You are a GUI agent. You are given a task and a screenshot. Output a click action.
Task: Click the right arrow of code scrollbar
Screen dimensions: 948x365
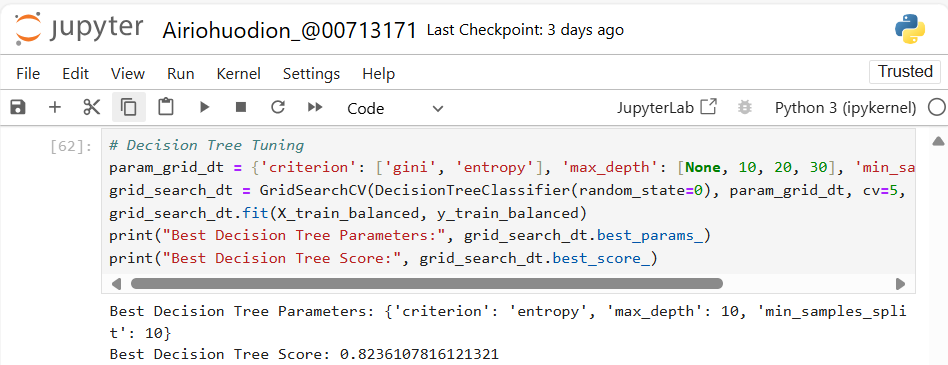click(900, 283)
